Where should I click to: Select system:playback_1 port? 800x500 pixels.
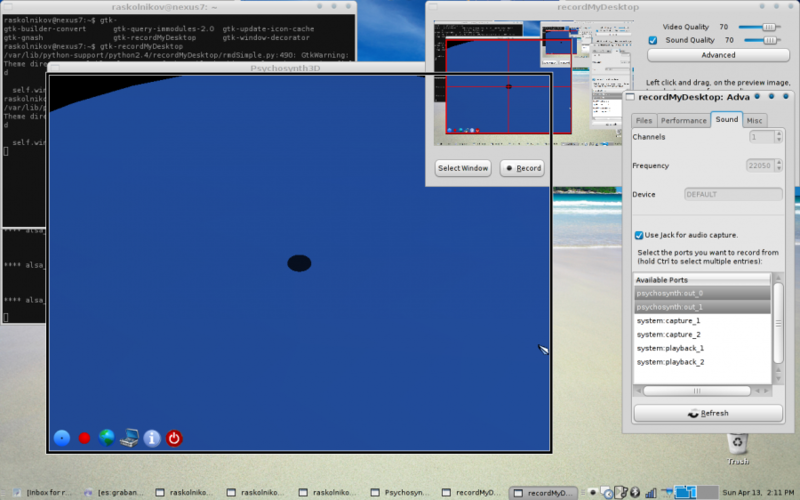[703, 348]
